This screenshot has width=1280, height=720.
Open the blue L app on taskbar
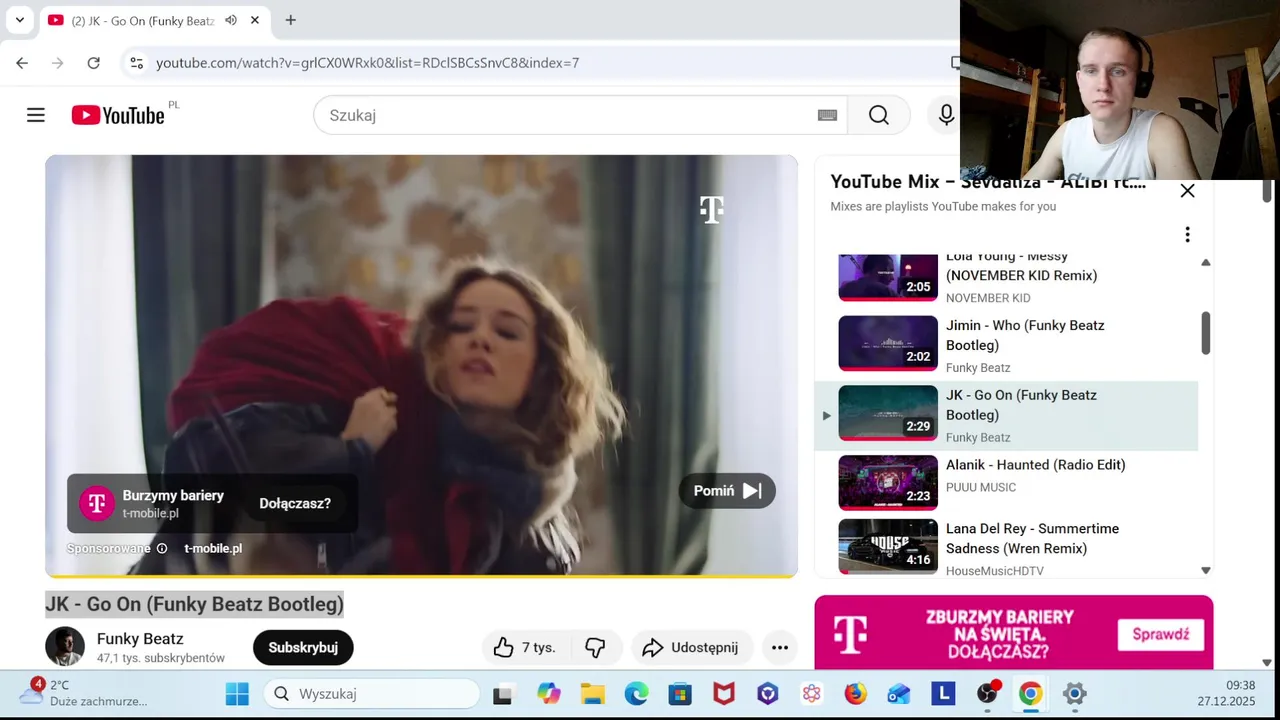click(943, 694)
